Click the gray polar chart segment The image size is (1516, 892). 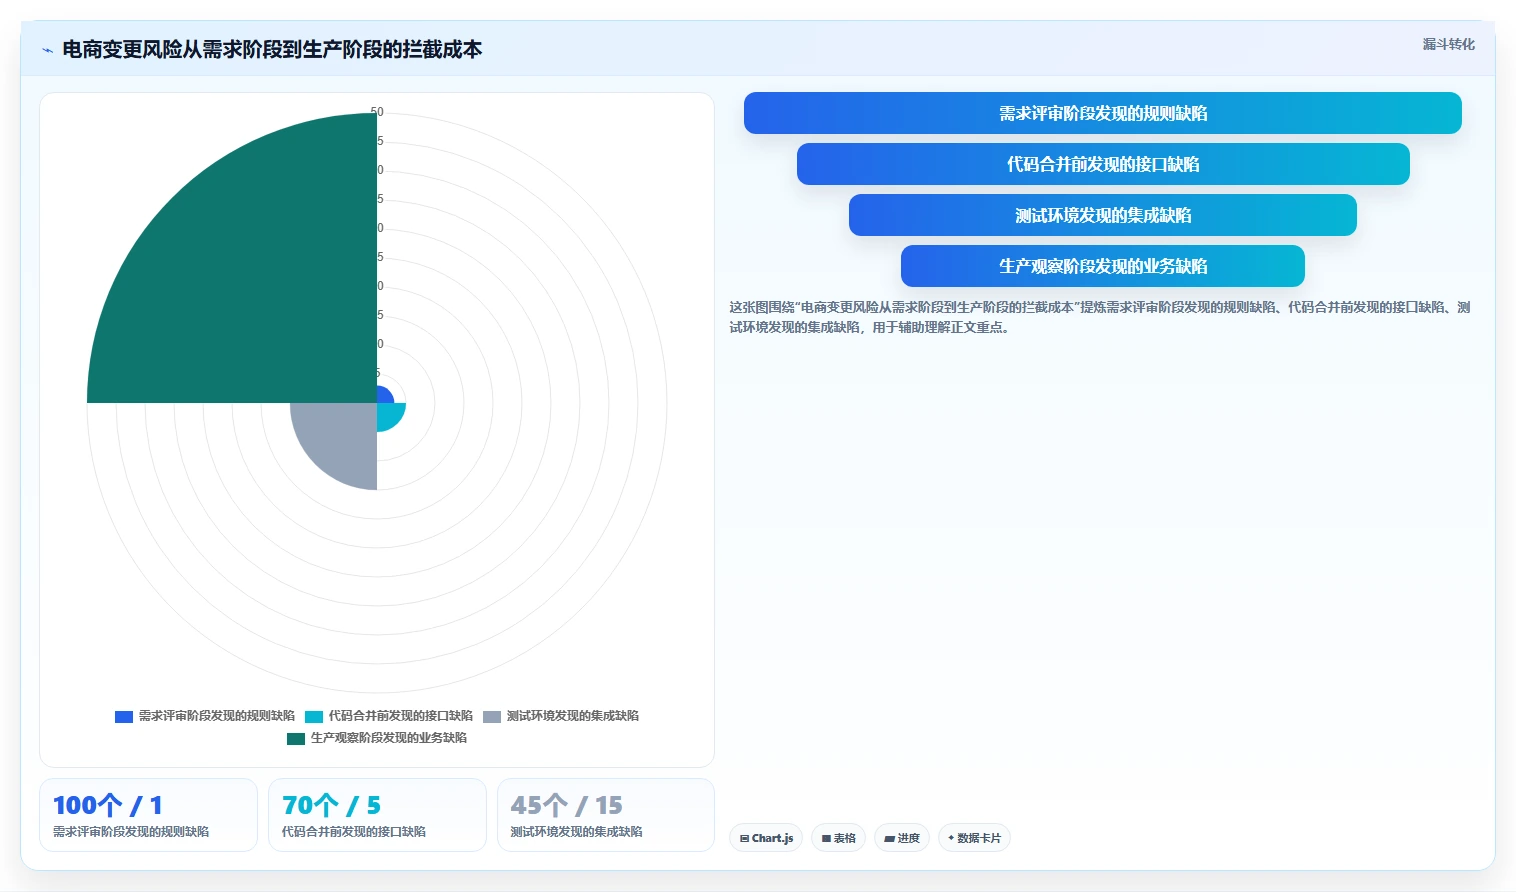click(340, 438)
